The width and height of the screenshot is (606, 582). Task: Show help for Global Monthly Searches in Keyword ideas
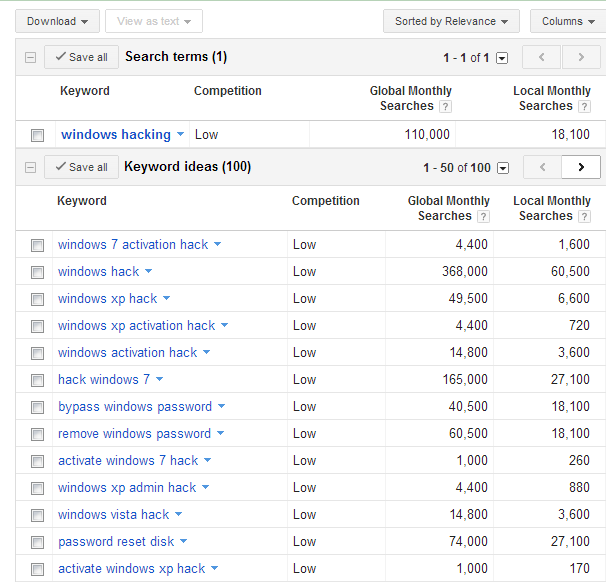(483, 216)
